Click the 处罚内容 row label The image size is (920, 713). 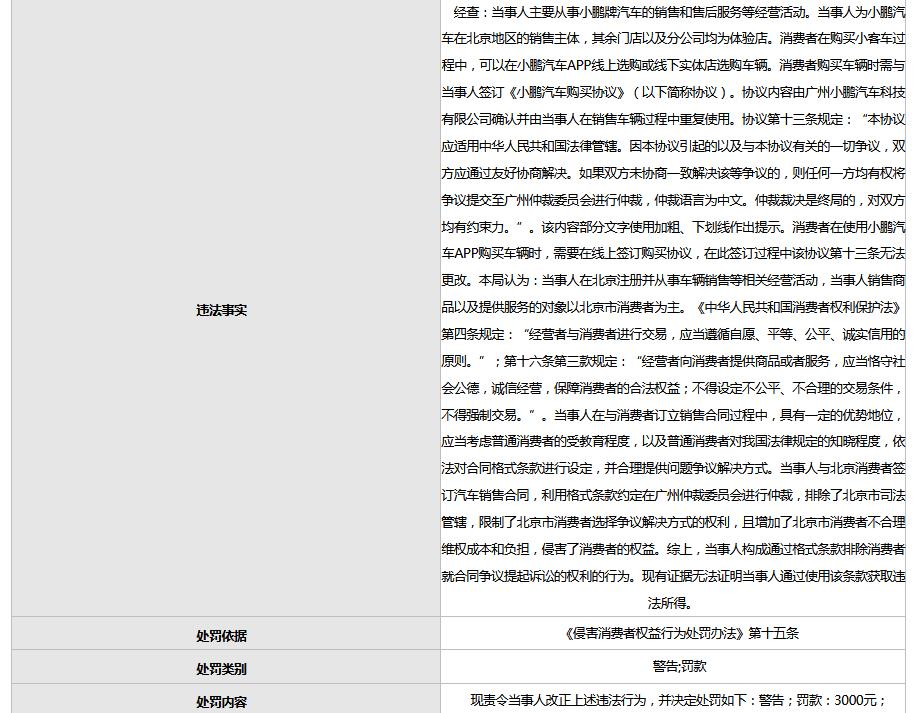[221, 702]
